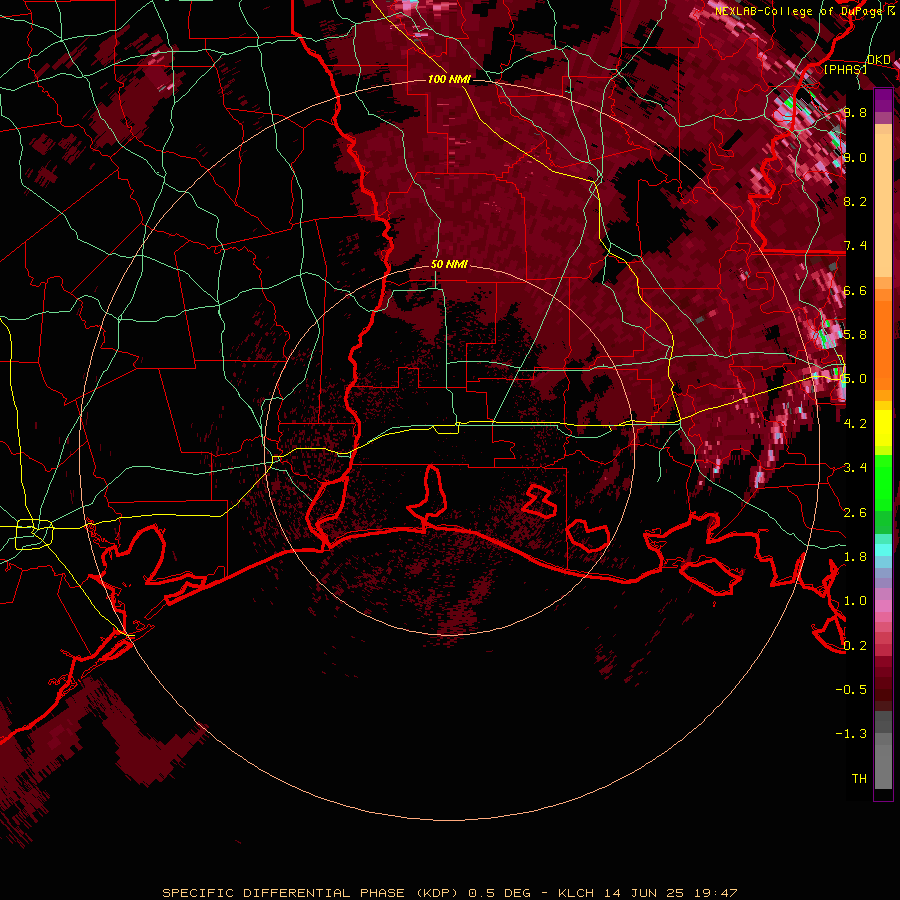Click the 50 NMI range ring label
This screenshot has width=900, height=900.
pos(449,264)
